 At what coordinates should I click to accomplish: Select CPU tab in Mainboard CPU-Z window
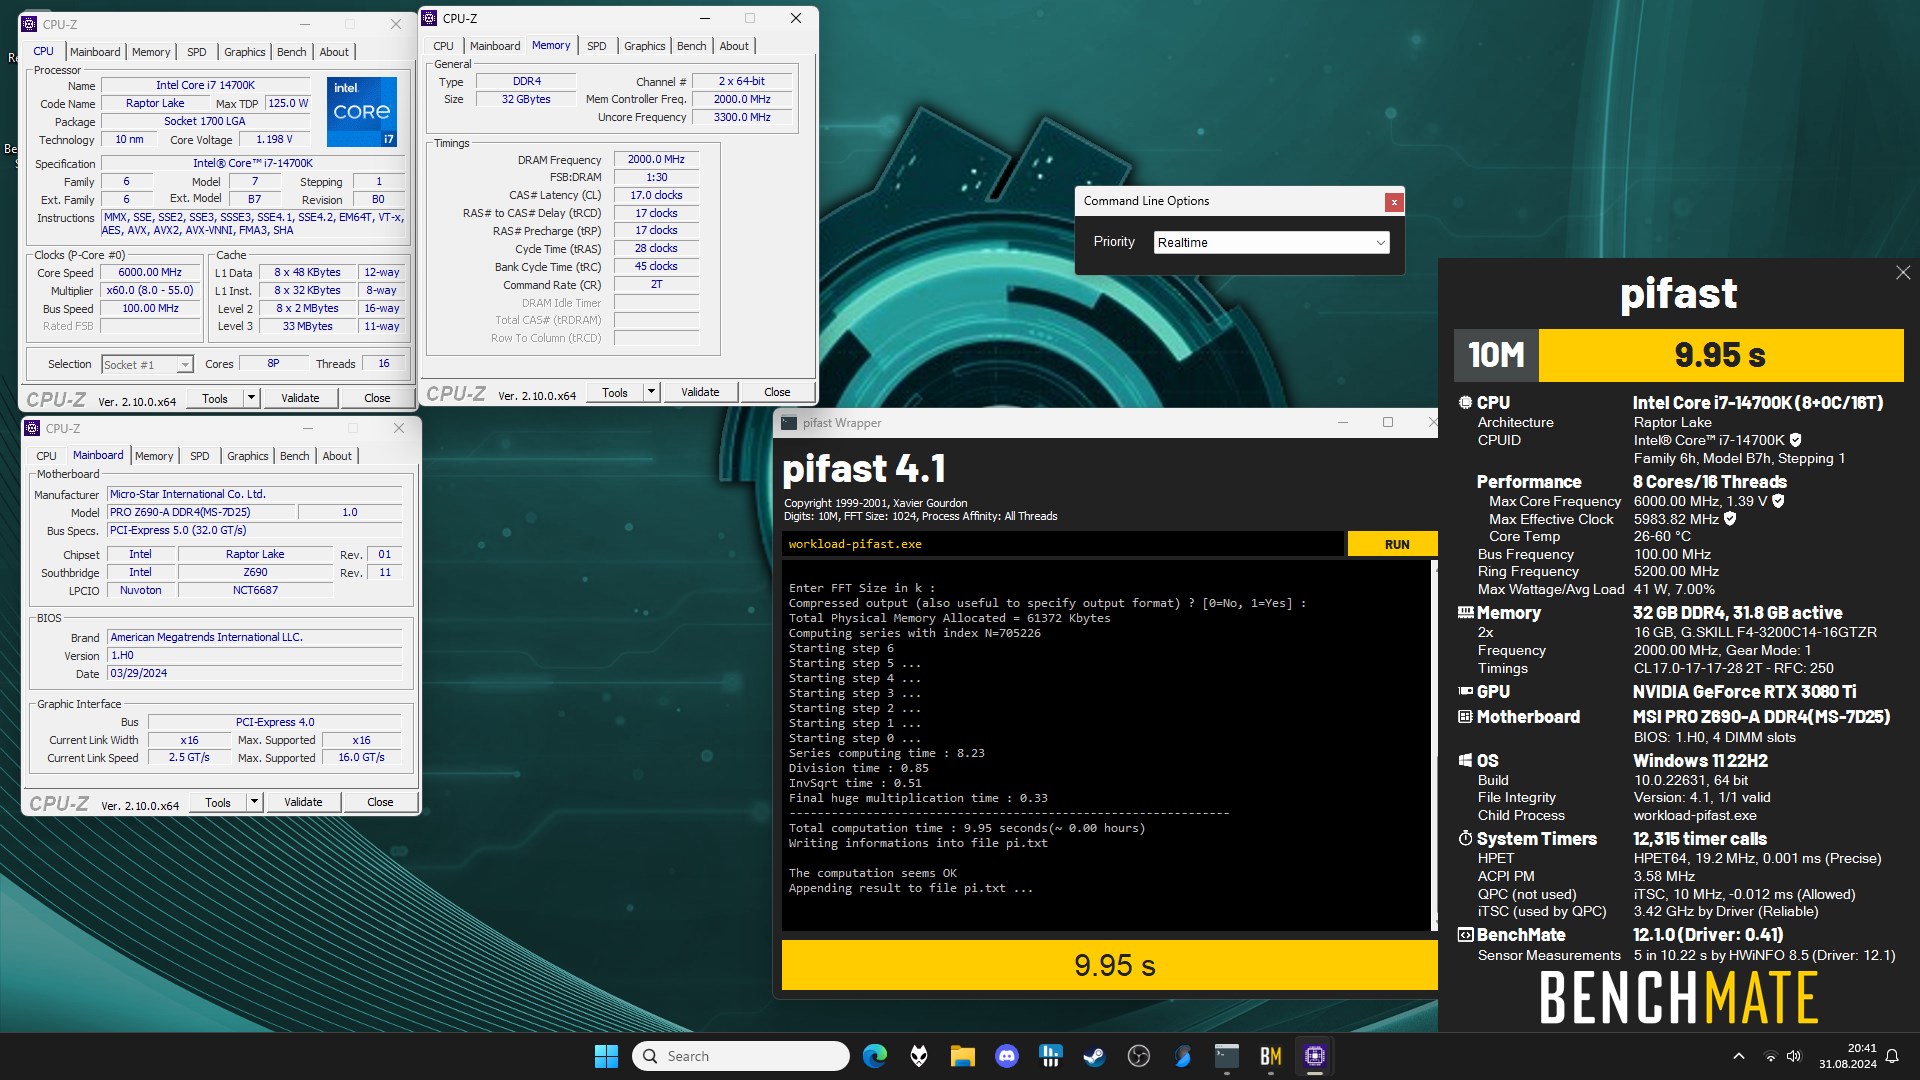coord(46,456)
